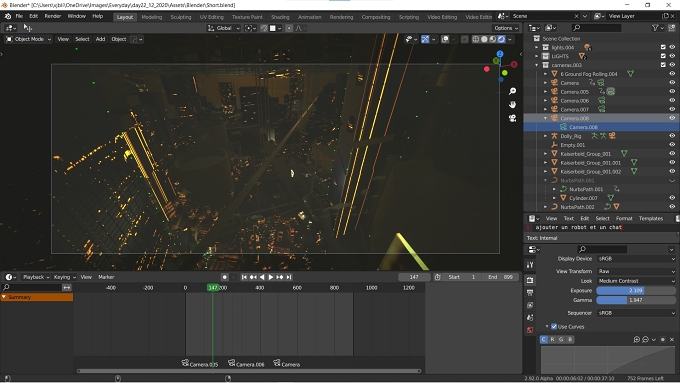Image resolution: width=680 pixels, height=383 pixels.
Task: Switch to the Shading workspace tab
Action: pyautogui.click(x=280, y=17)
